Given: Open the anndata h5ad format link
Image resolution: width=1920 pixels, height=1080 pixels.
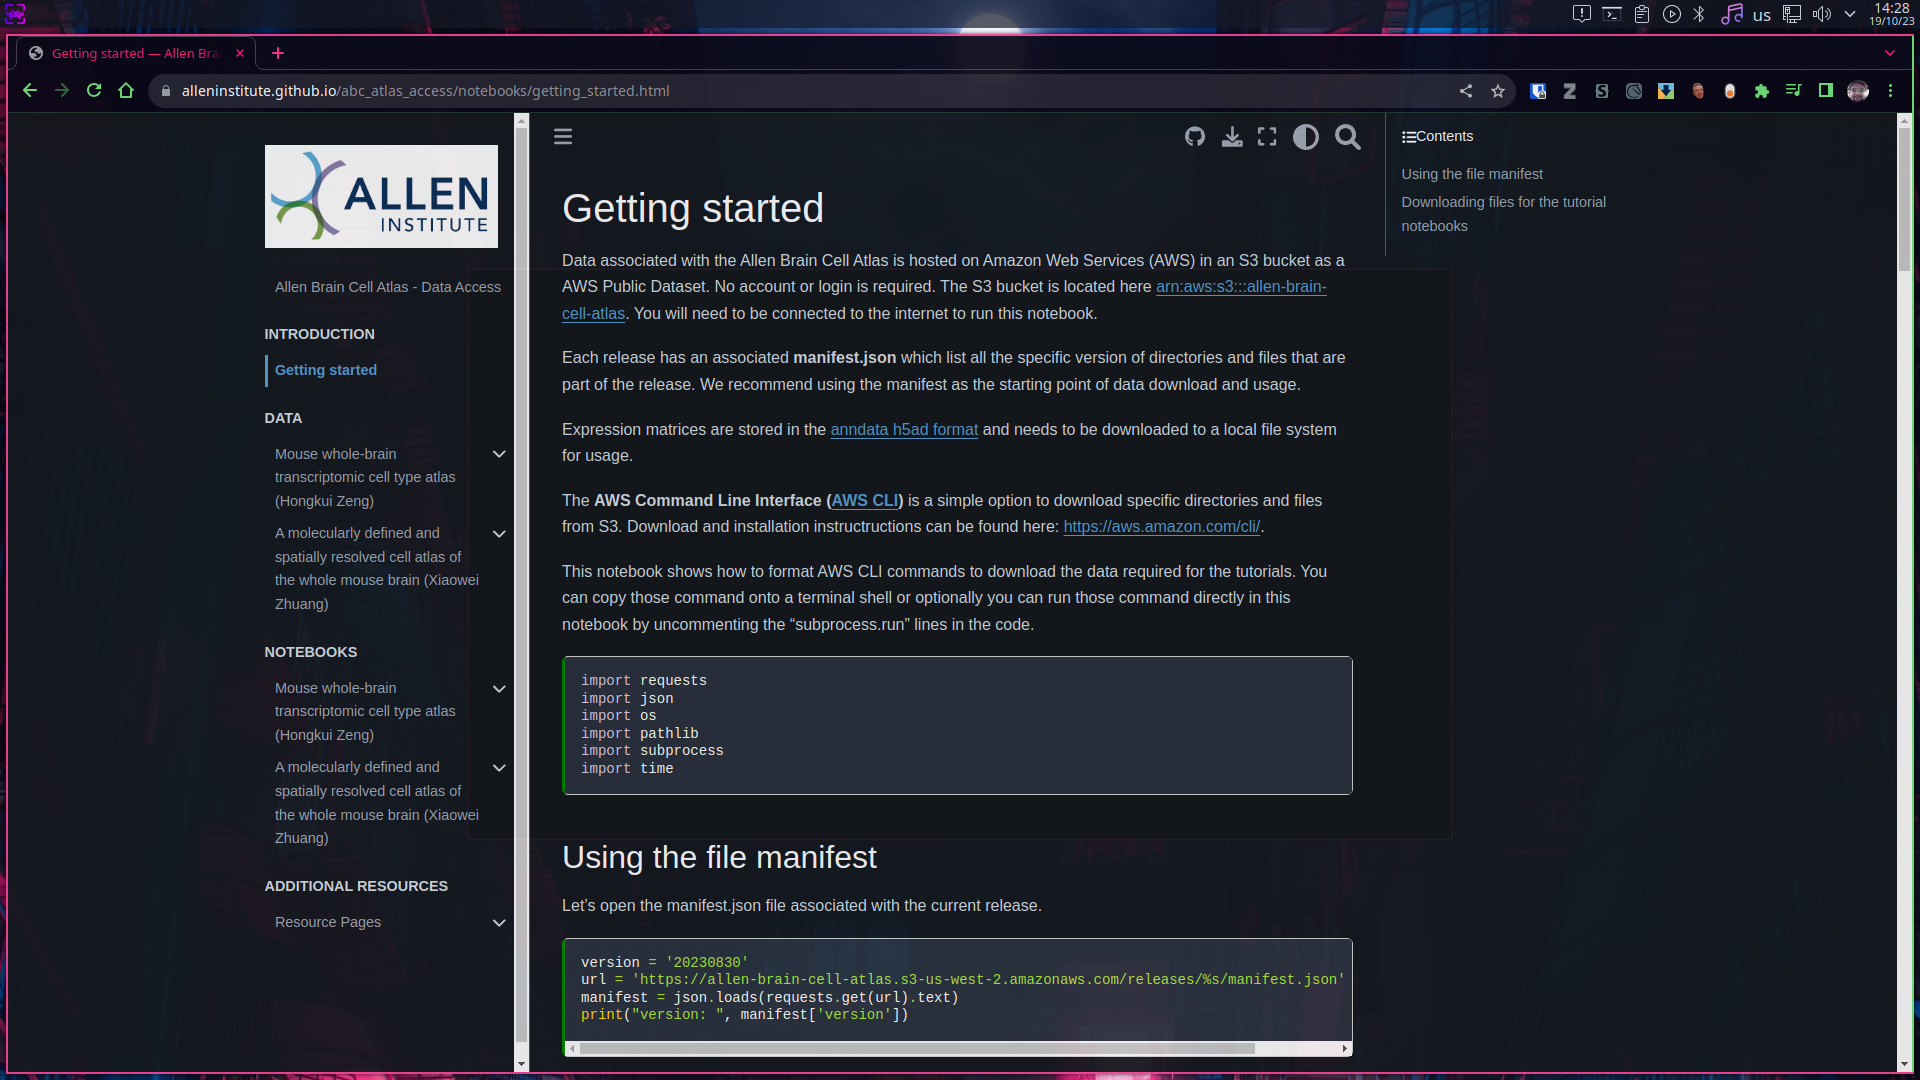Looking at the screenshot, I should (904, 430).
